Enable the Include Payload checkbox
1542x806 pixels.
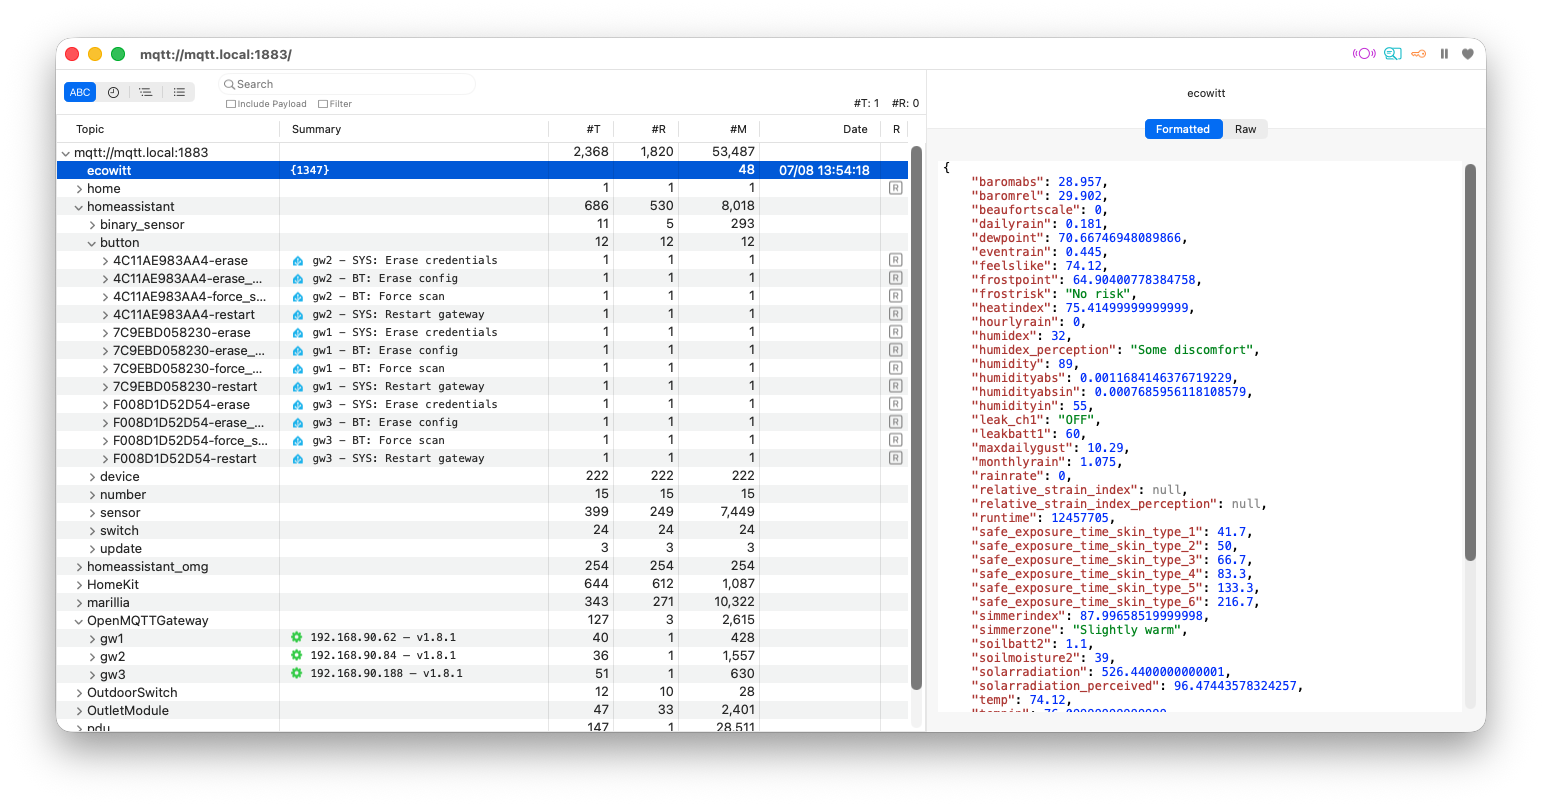click(231, 104)
